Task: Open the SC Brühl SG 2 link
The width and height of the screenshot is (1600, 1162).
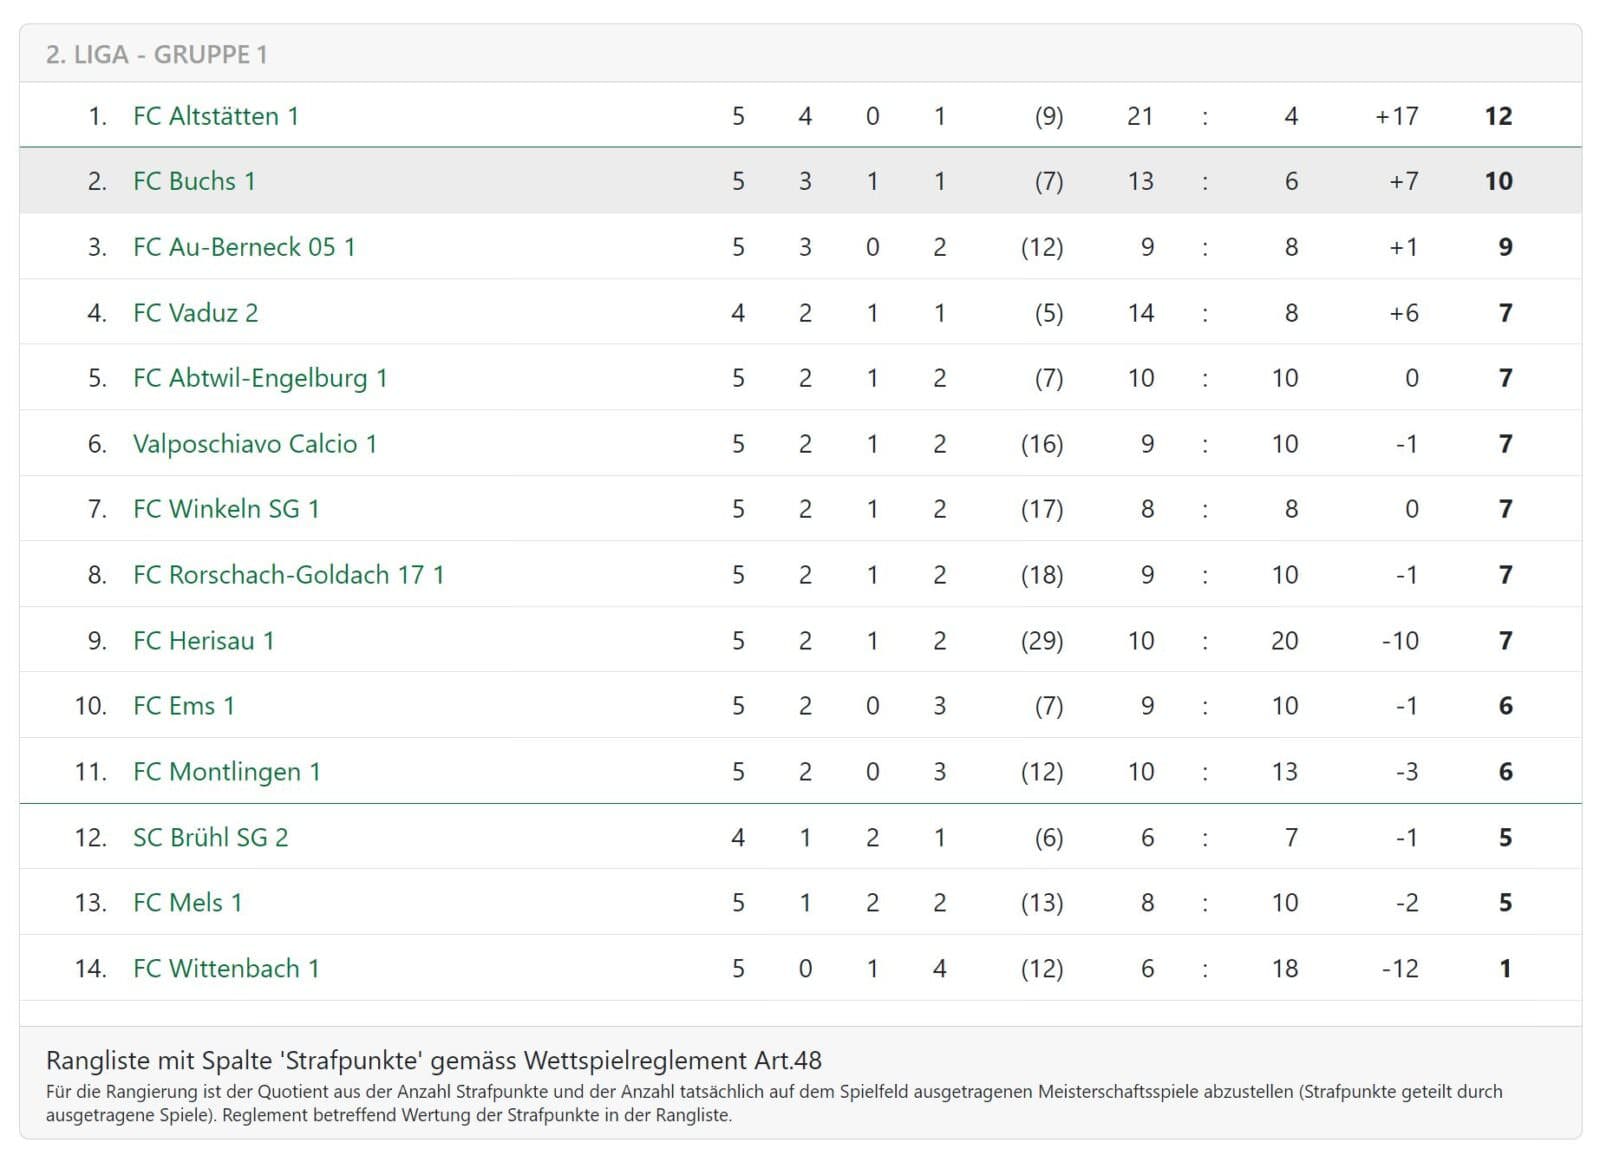Action: (210, 837)
